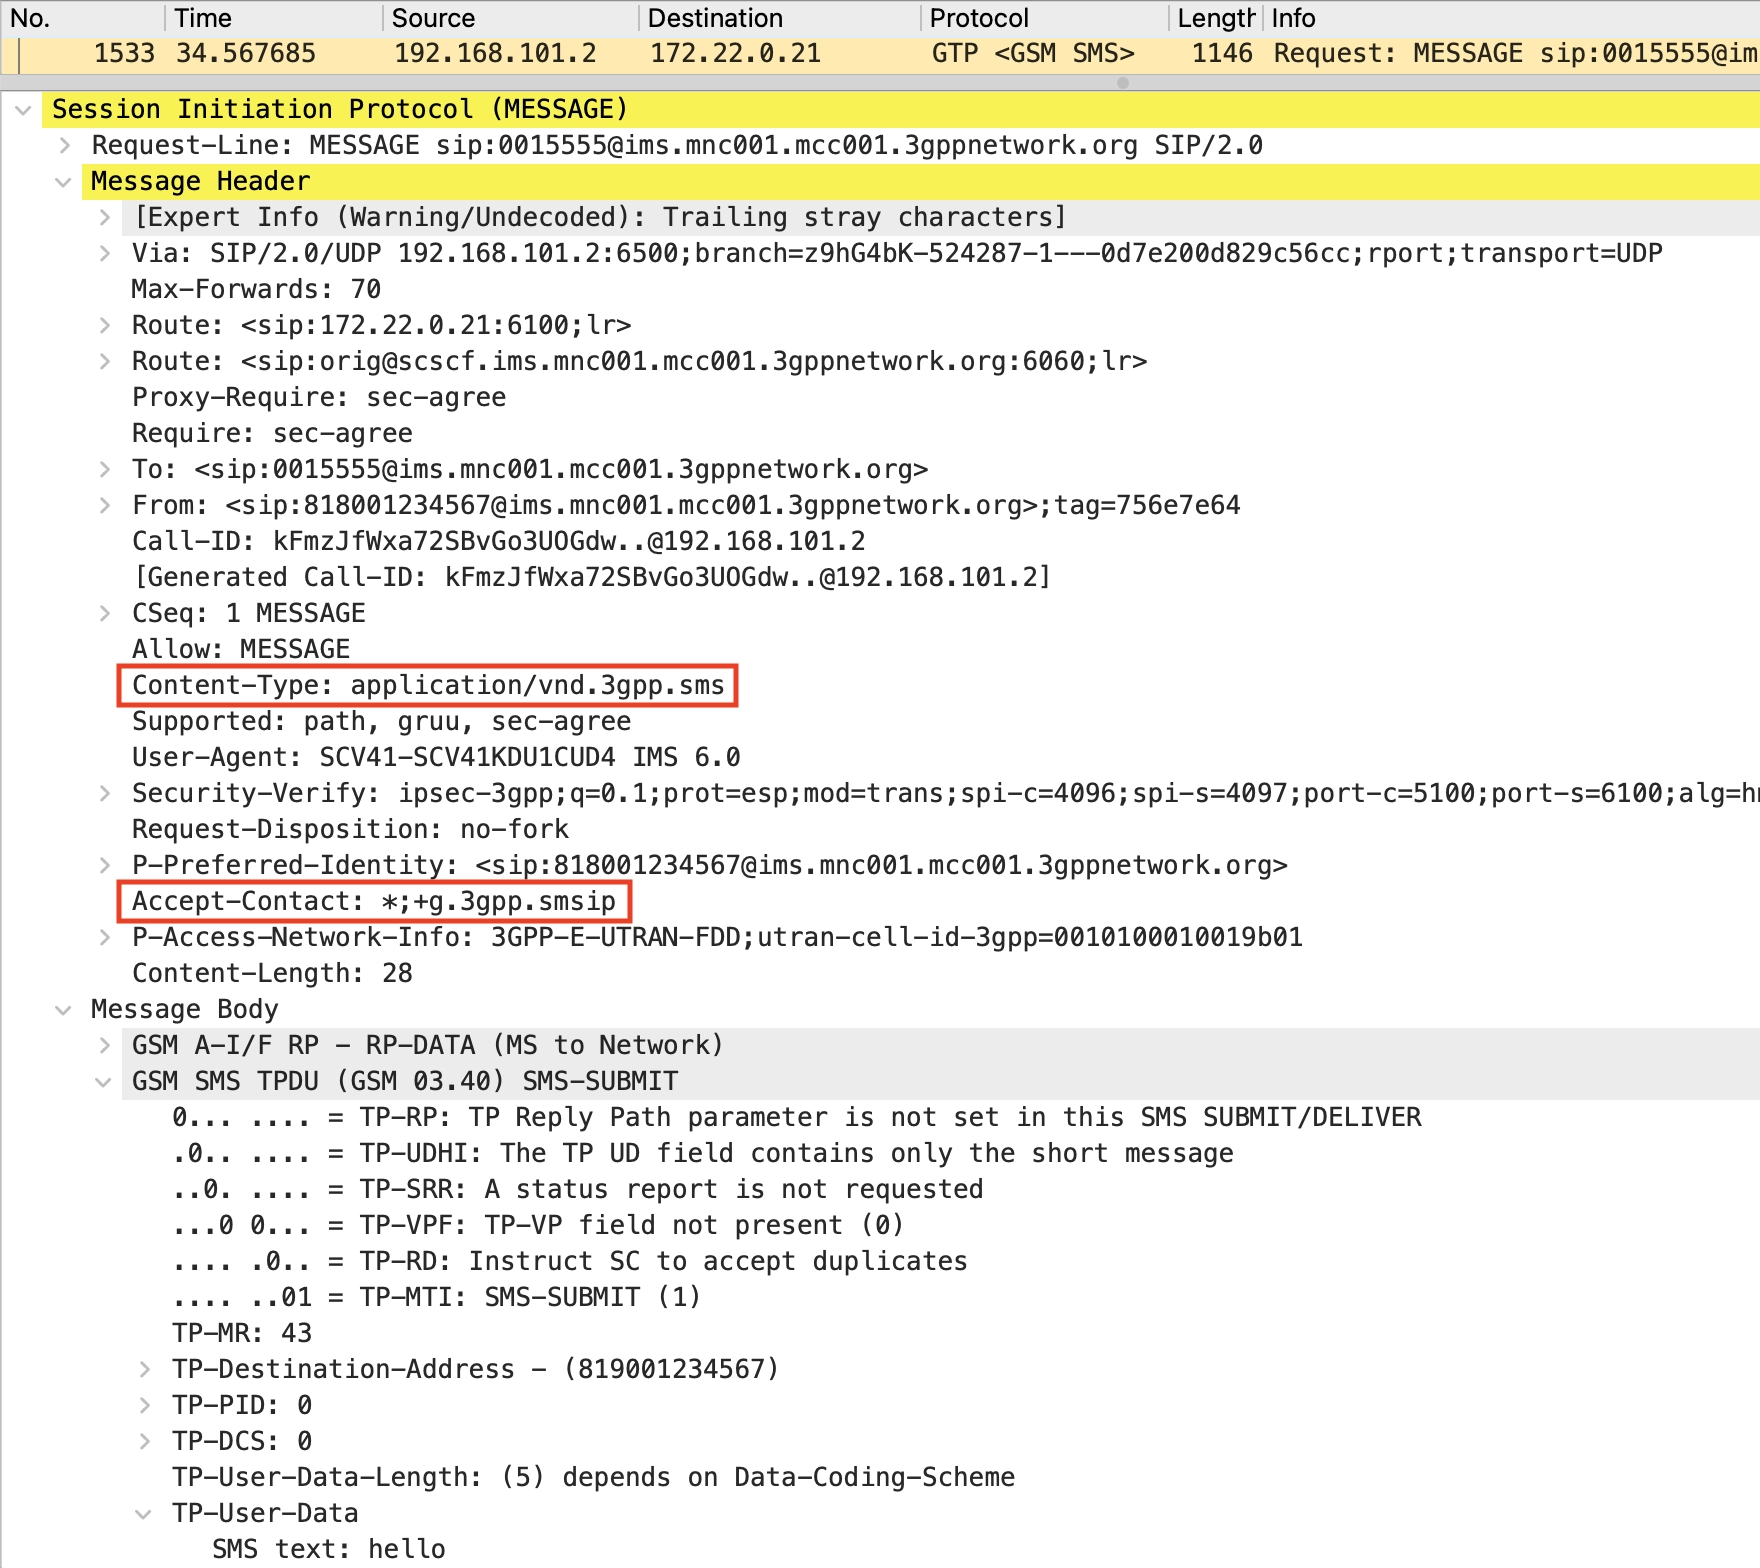Expand the Security-Verify header

[x=105, y=794]
